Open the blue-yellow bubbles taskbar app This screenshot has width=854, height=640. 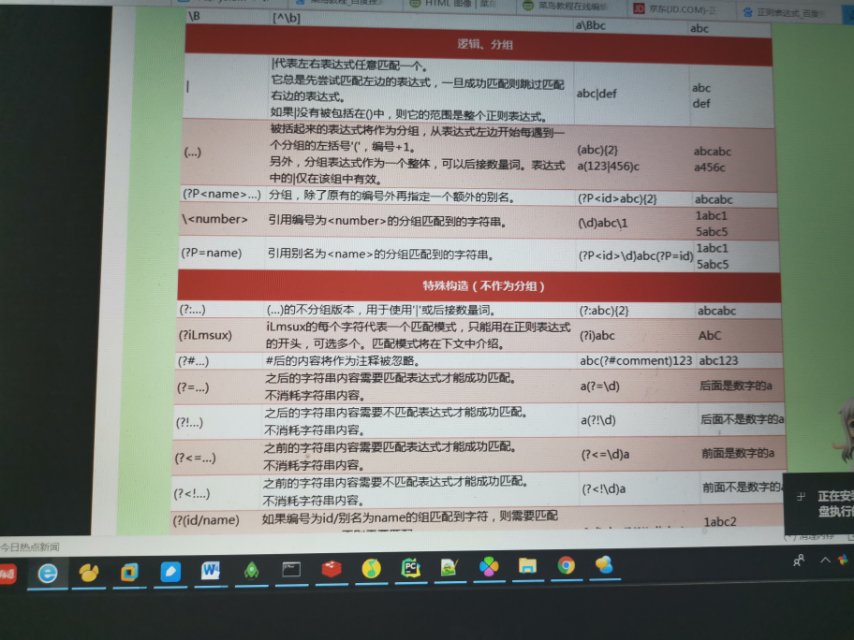[x=603, y=565]
